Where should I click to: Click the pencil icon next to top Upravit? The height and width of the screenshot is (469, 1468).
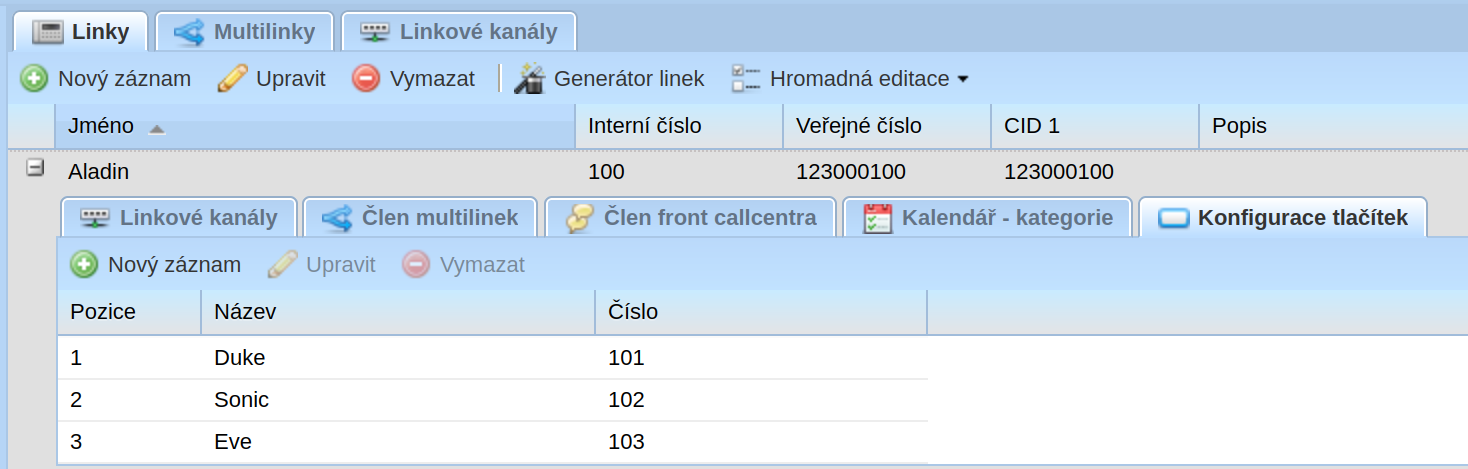pyautogui.click(x=232, y=78)
